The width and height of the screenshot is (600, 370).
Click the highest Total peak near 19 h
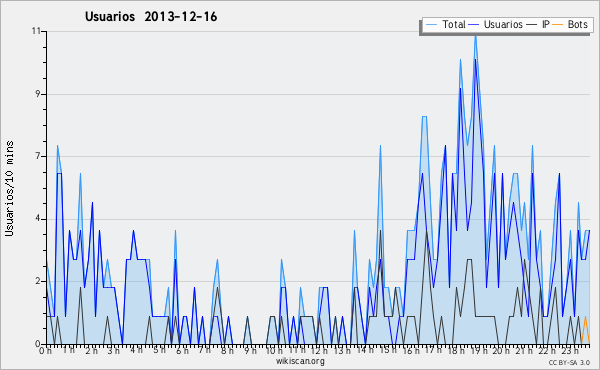(475, 35)
